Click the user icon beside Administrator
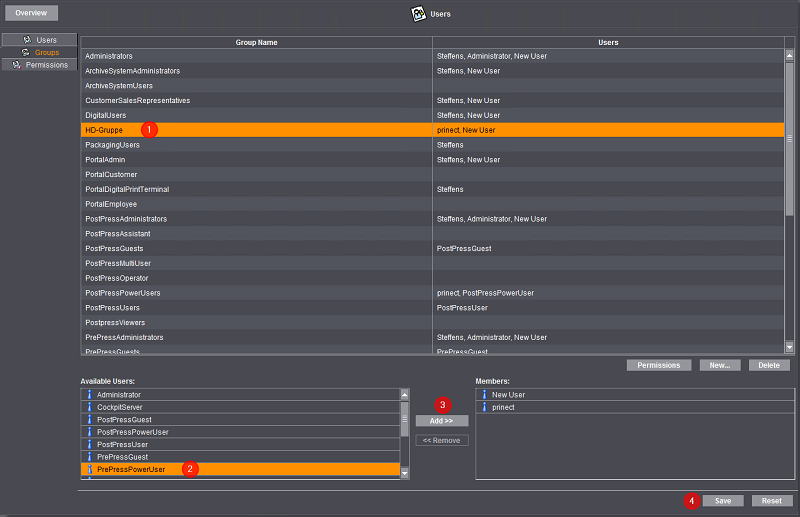The height and width of the screenshot is (517, 800). (x=89, y=395)
